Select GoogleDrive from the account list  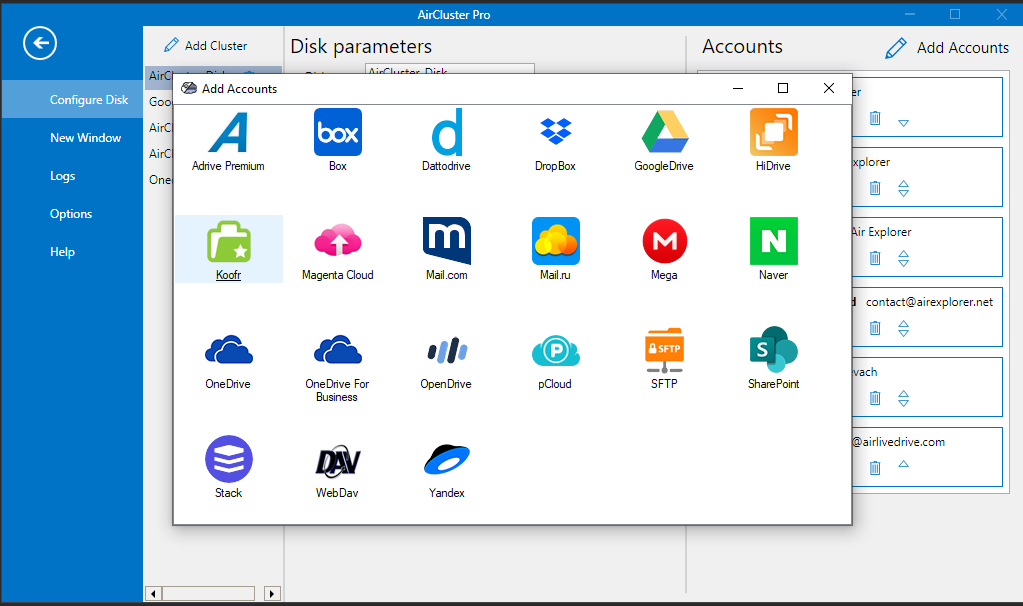point(664,132)
